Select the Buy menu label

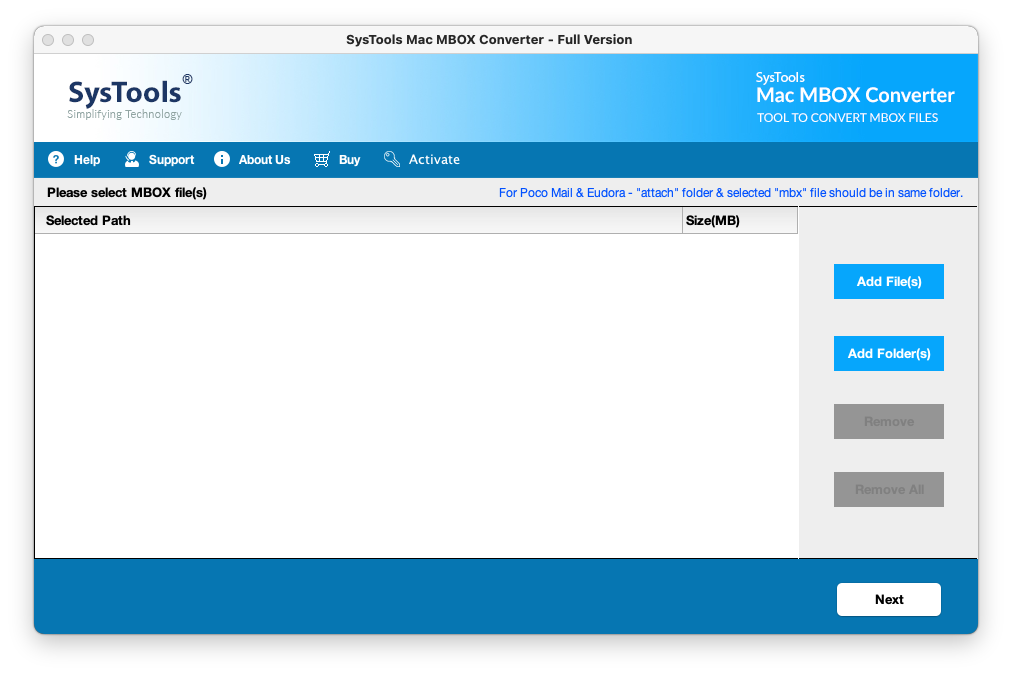[x=349, y=159]
